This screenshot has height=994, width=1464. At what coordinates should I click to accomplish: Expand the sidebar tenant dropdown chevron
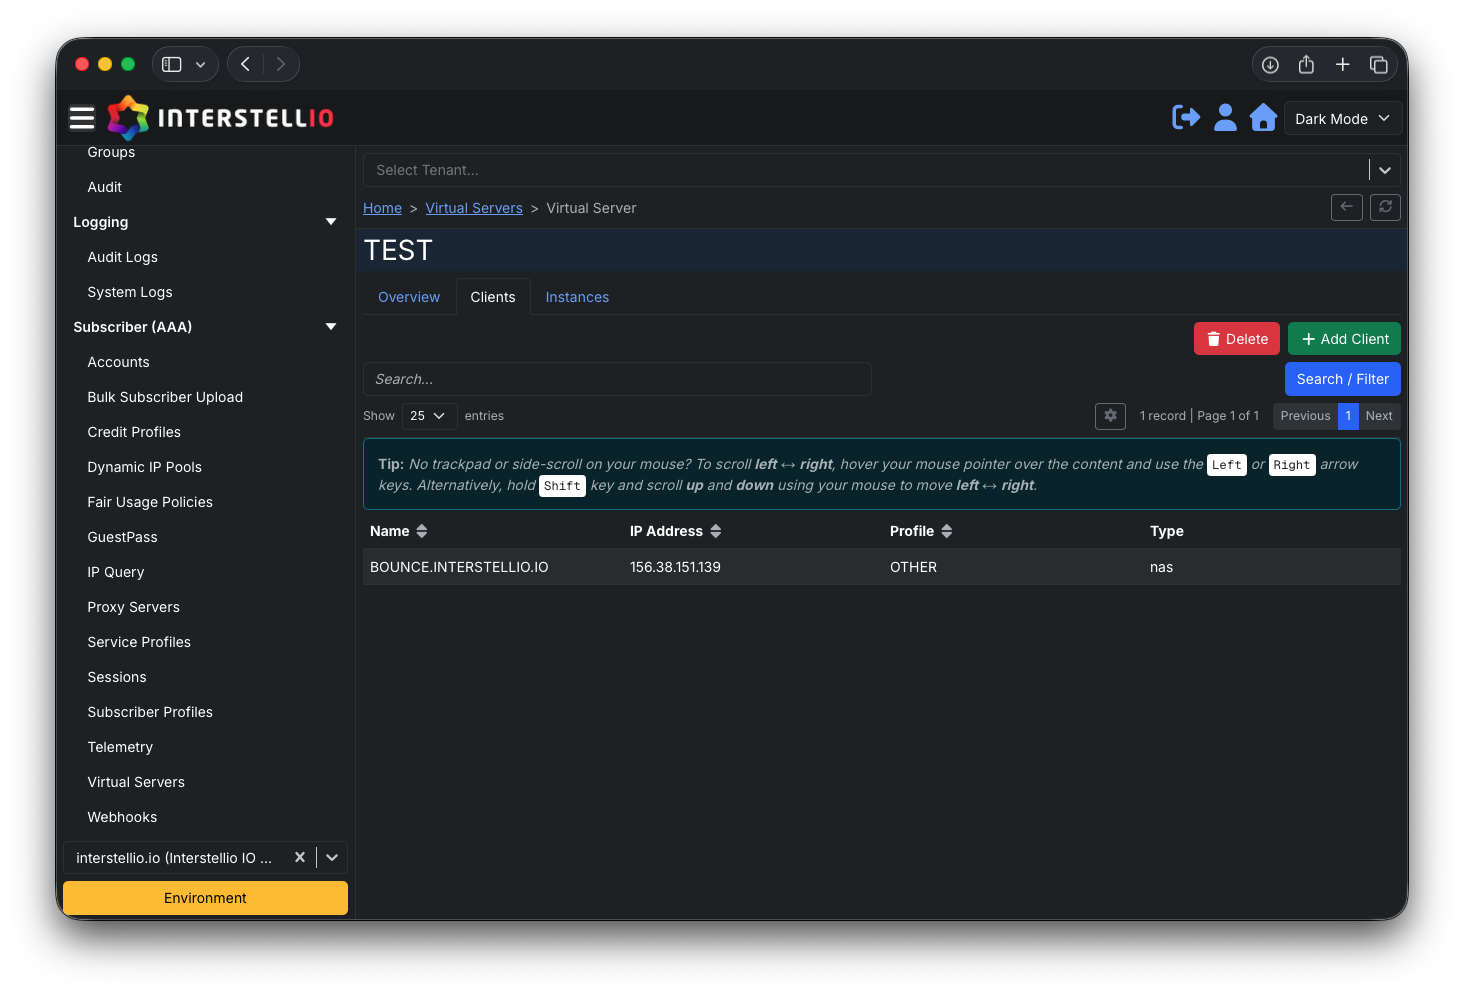[332, 857]
